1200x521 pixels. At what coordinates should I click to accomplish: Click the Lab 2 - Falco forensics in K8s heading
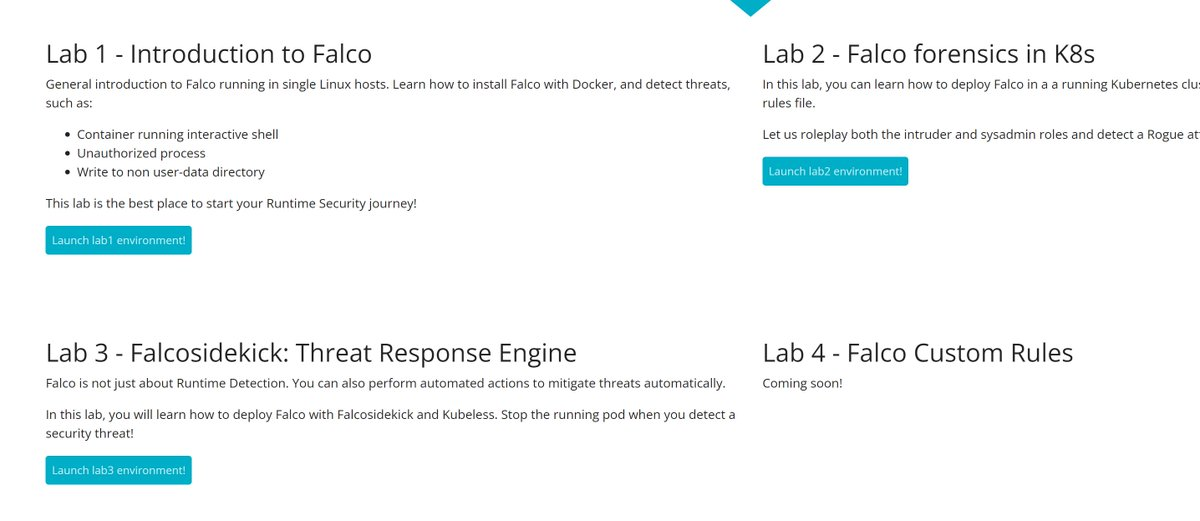[x=935, y=54]
